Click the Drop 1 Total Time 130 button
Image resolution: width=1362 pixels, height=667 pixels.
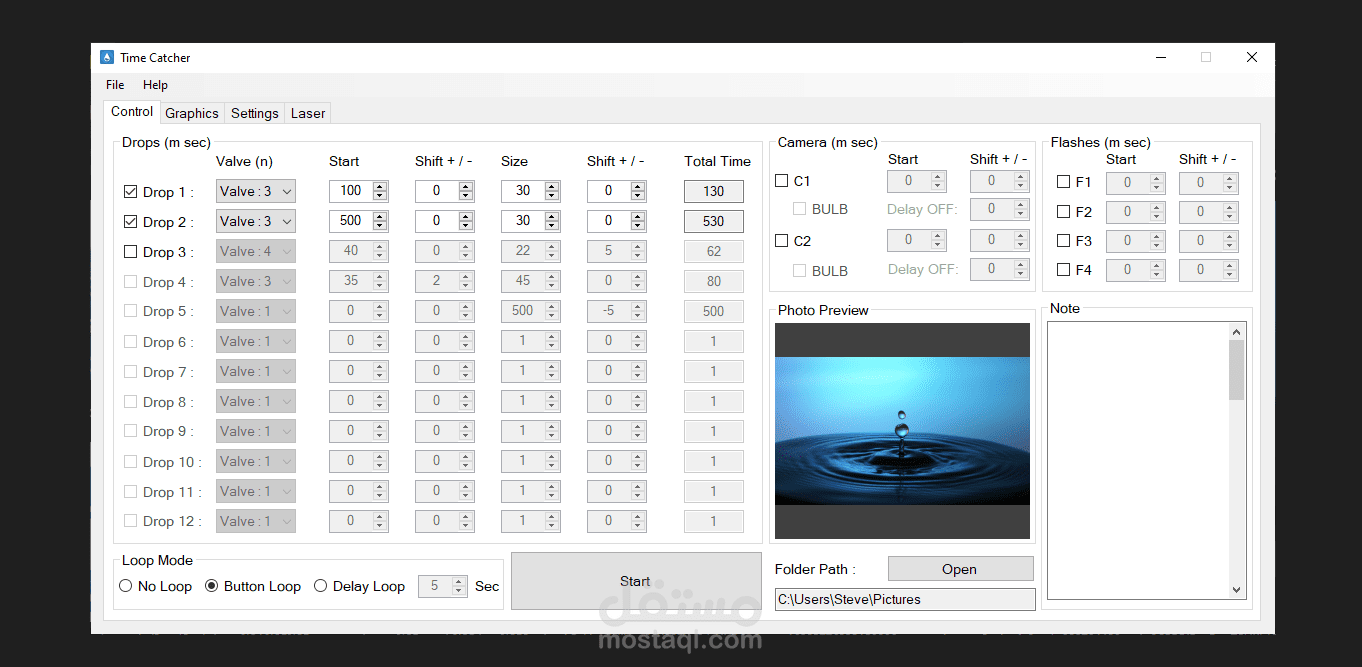click(x=714, y=191)
